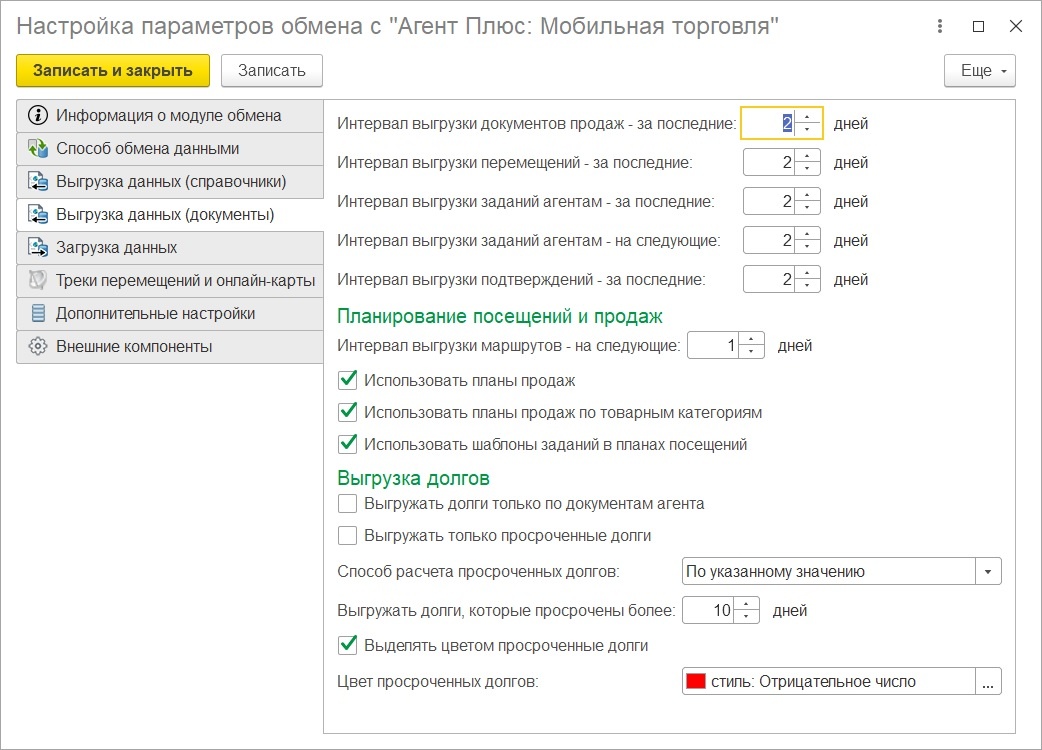Click the list icon for Дополнительные настройки
The height and width of the screenshot is (750, 1042).
coord(39,313)
